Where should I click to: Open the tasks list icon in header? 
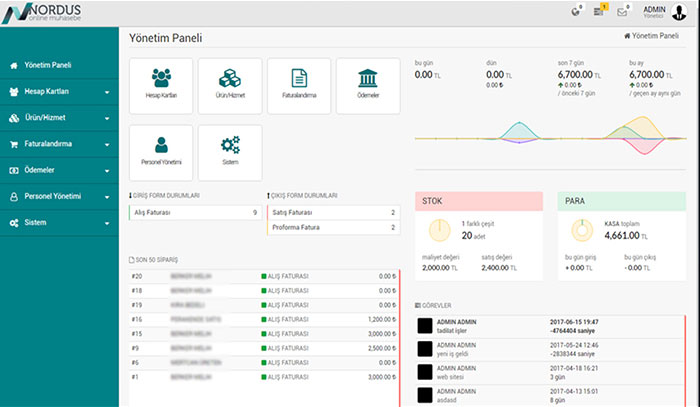click(599, 12)
